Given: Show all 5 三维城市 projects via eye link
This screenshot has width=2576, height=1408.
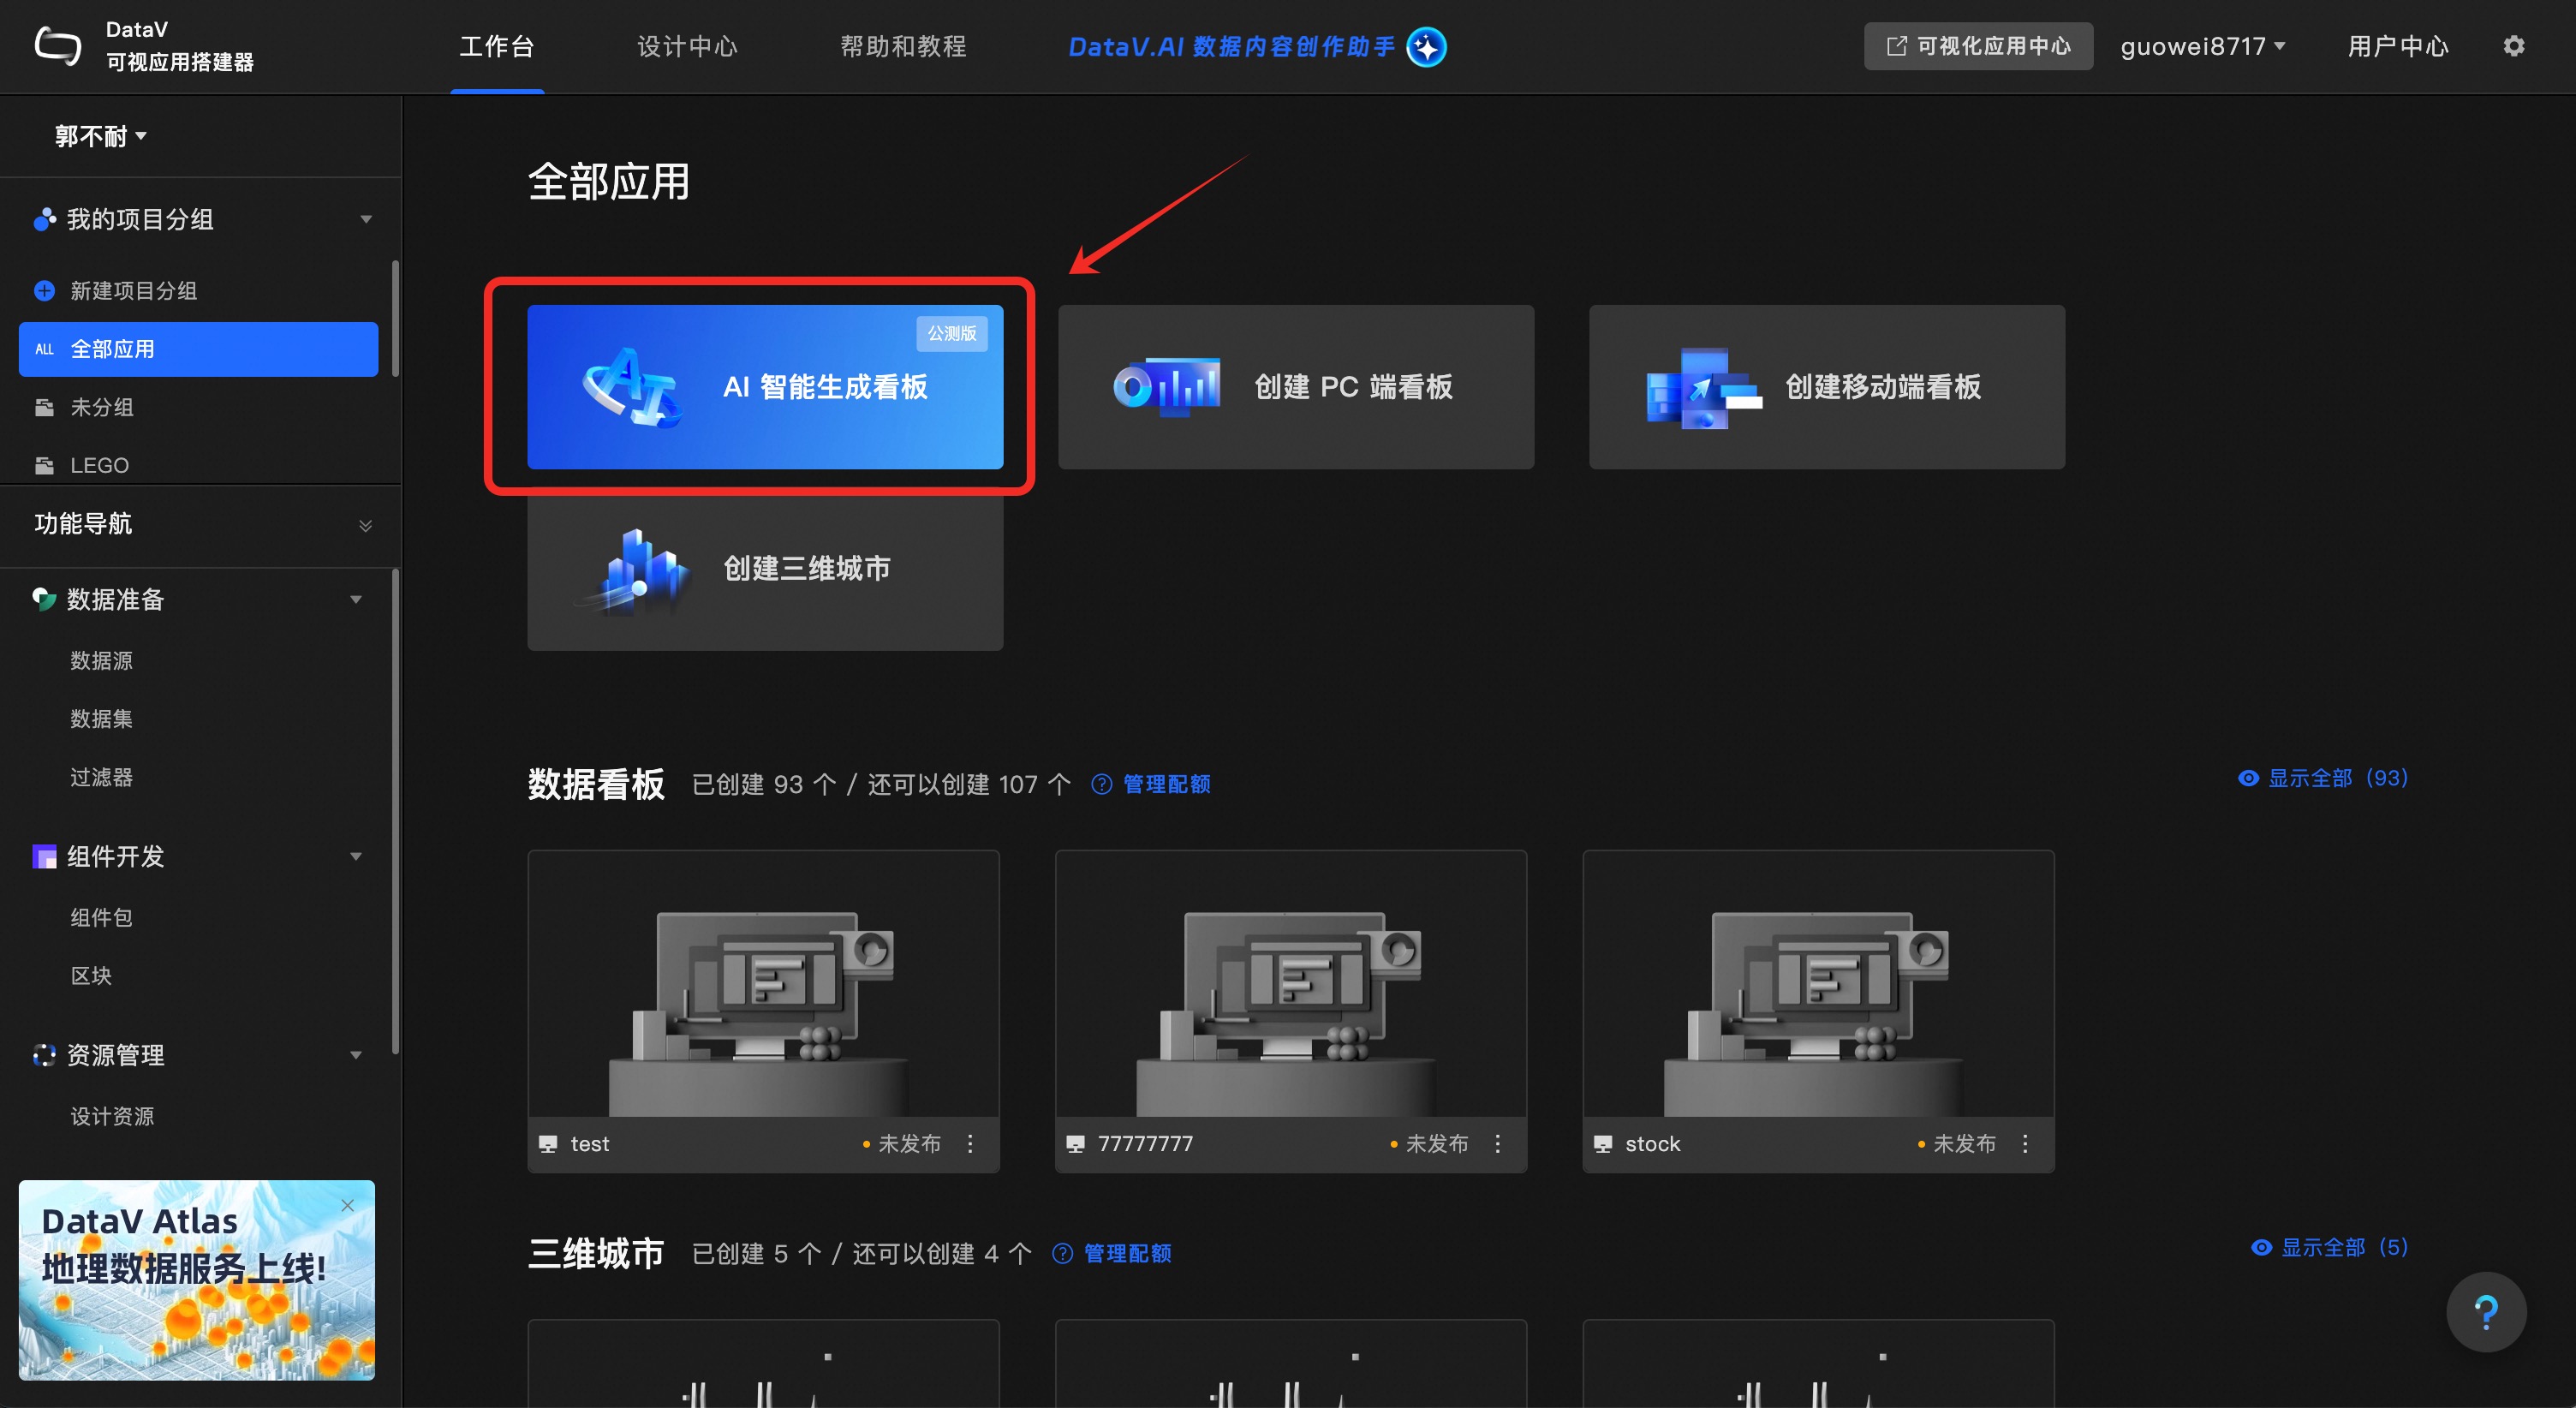Looking at the screenshot, I should pos(2329,1247).
